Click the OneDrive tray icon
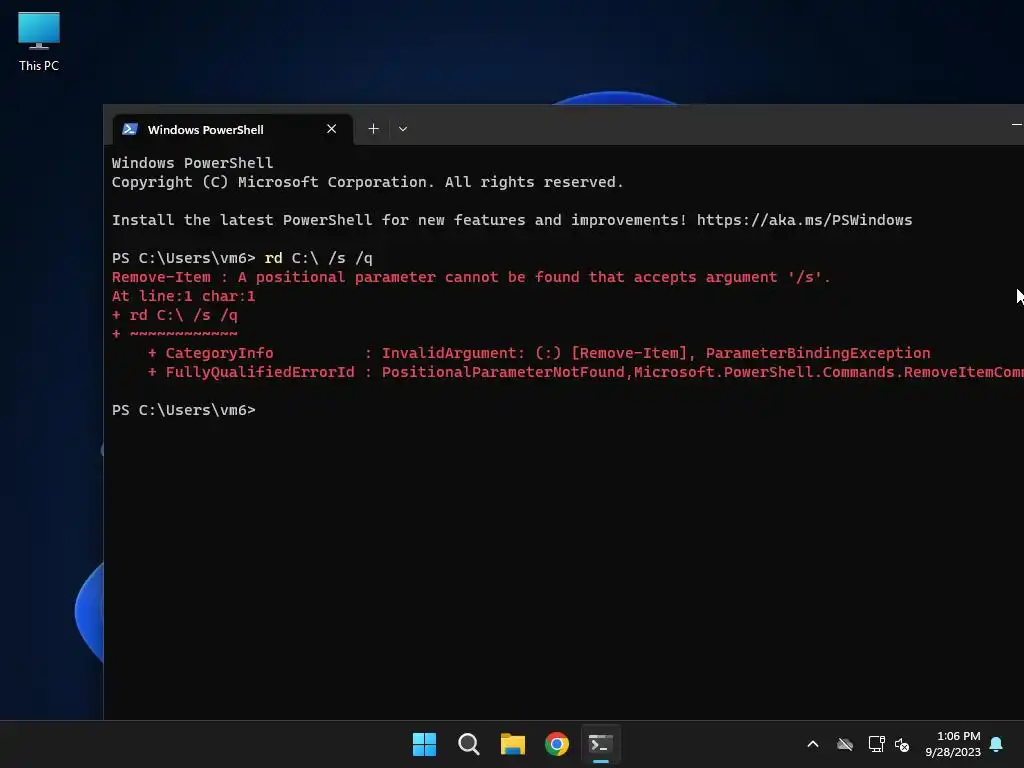 click(845, 744)
